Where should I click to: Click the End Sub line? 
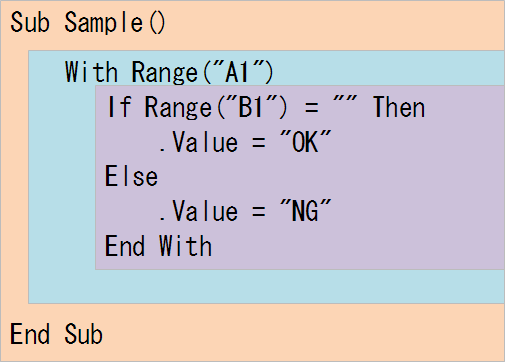[x=56, y=334]
